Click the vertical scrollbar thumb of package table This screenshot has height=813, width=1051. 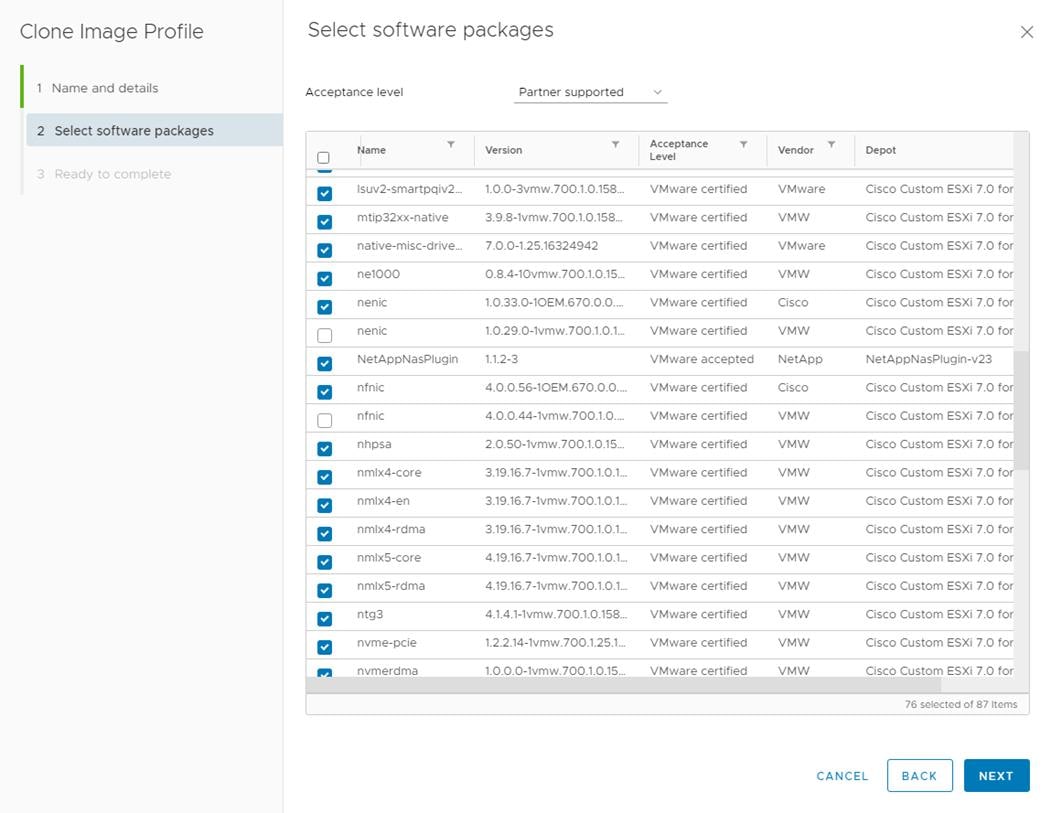(x=1021, y=410)
